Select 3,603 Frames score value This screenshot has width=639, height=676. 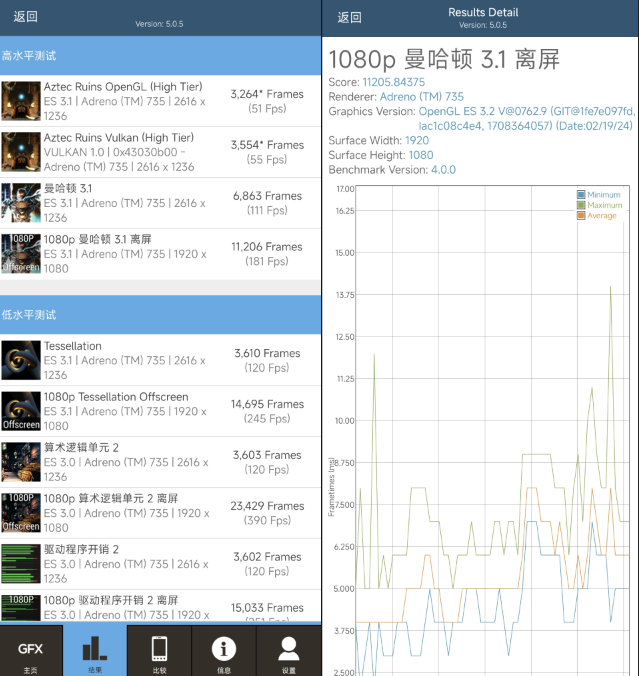tap(267, 455)
